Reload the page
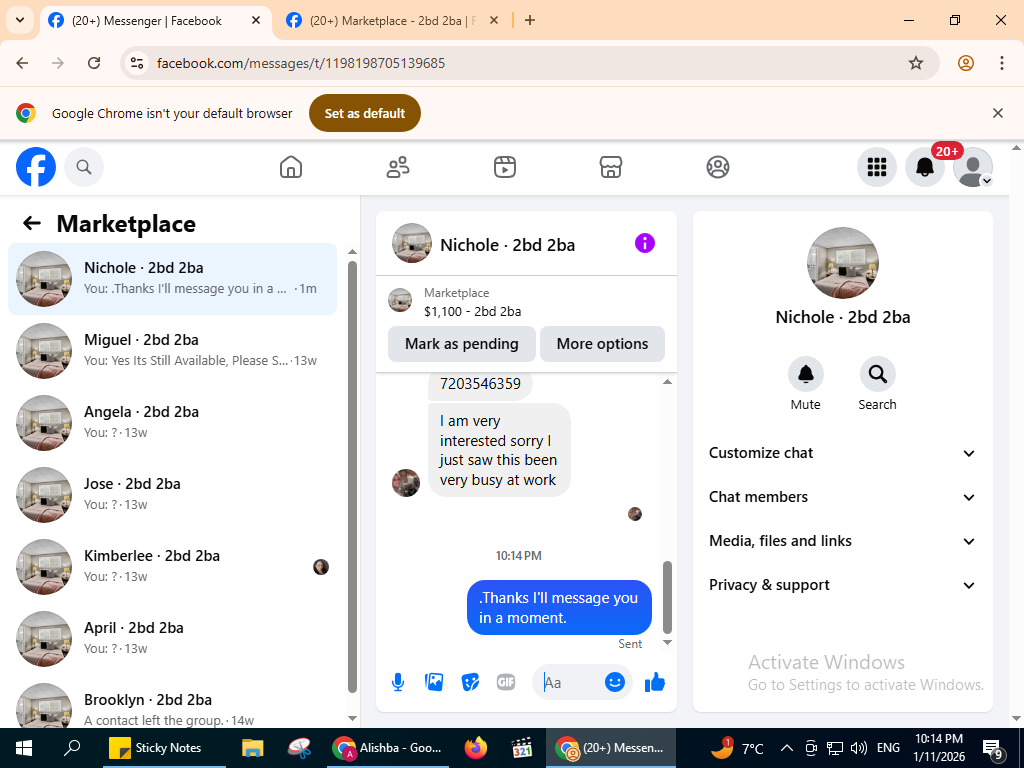 click(x=94, y=63)
